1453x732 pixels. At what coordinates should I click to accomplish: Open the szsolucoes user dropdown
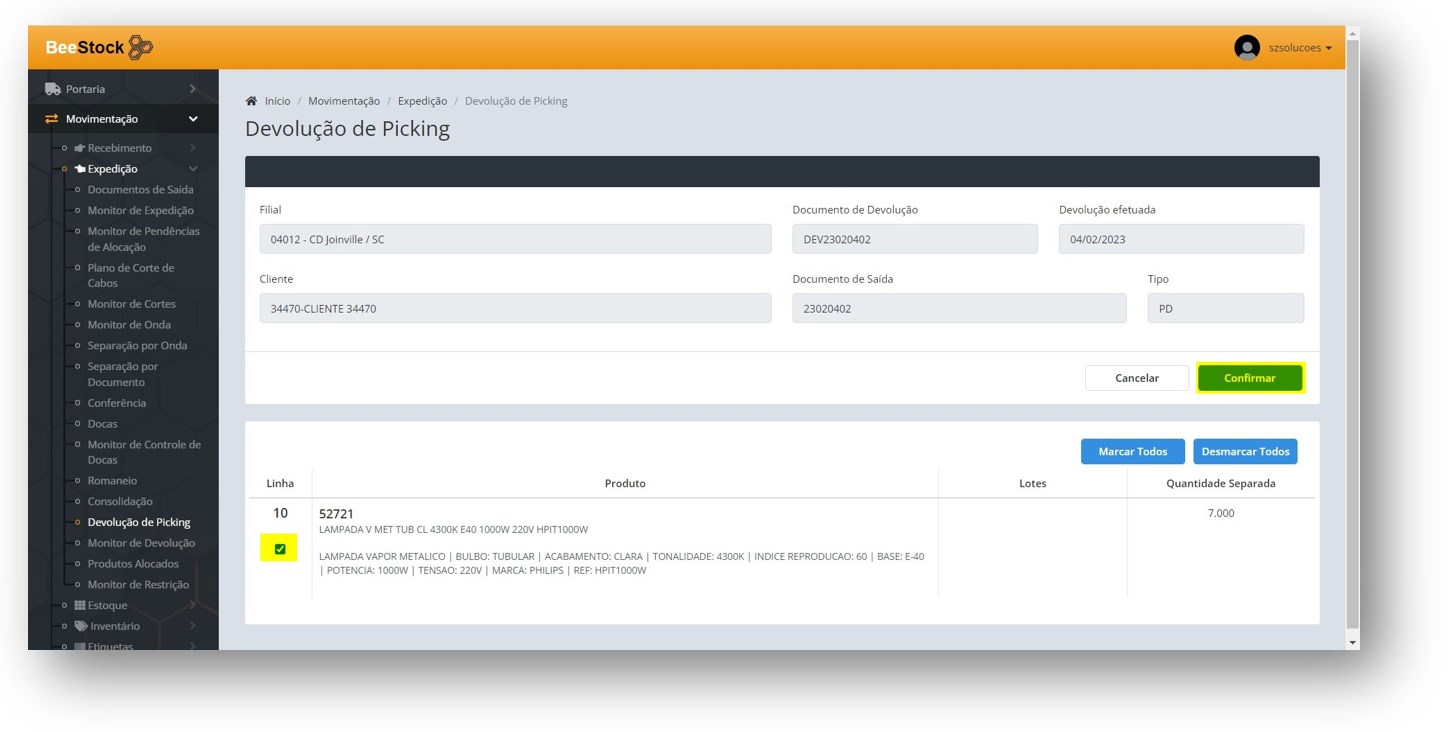(x=1299, y=48)
